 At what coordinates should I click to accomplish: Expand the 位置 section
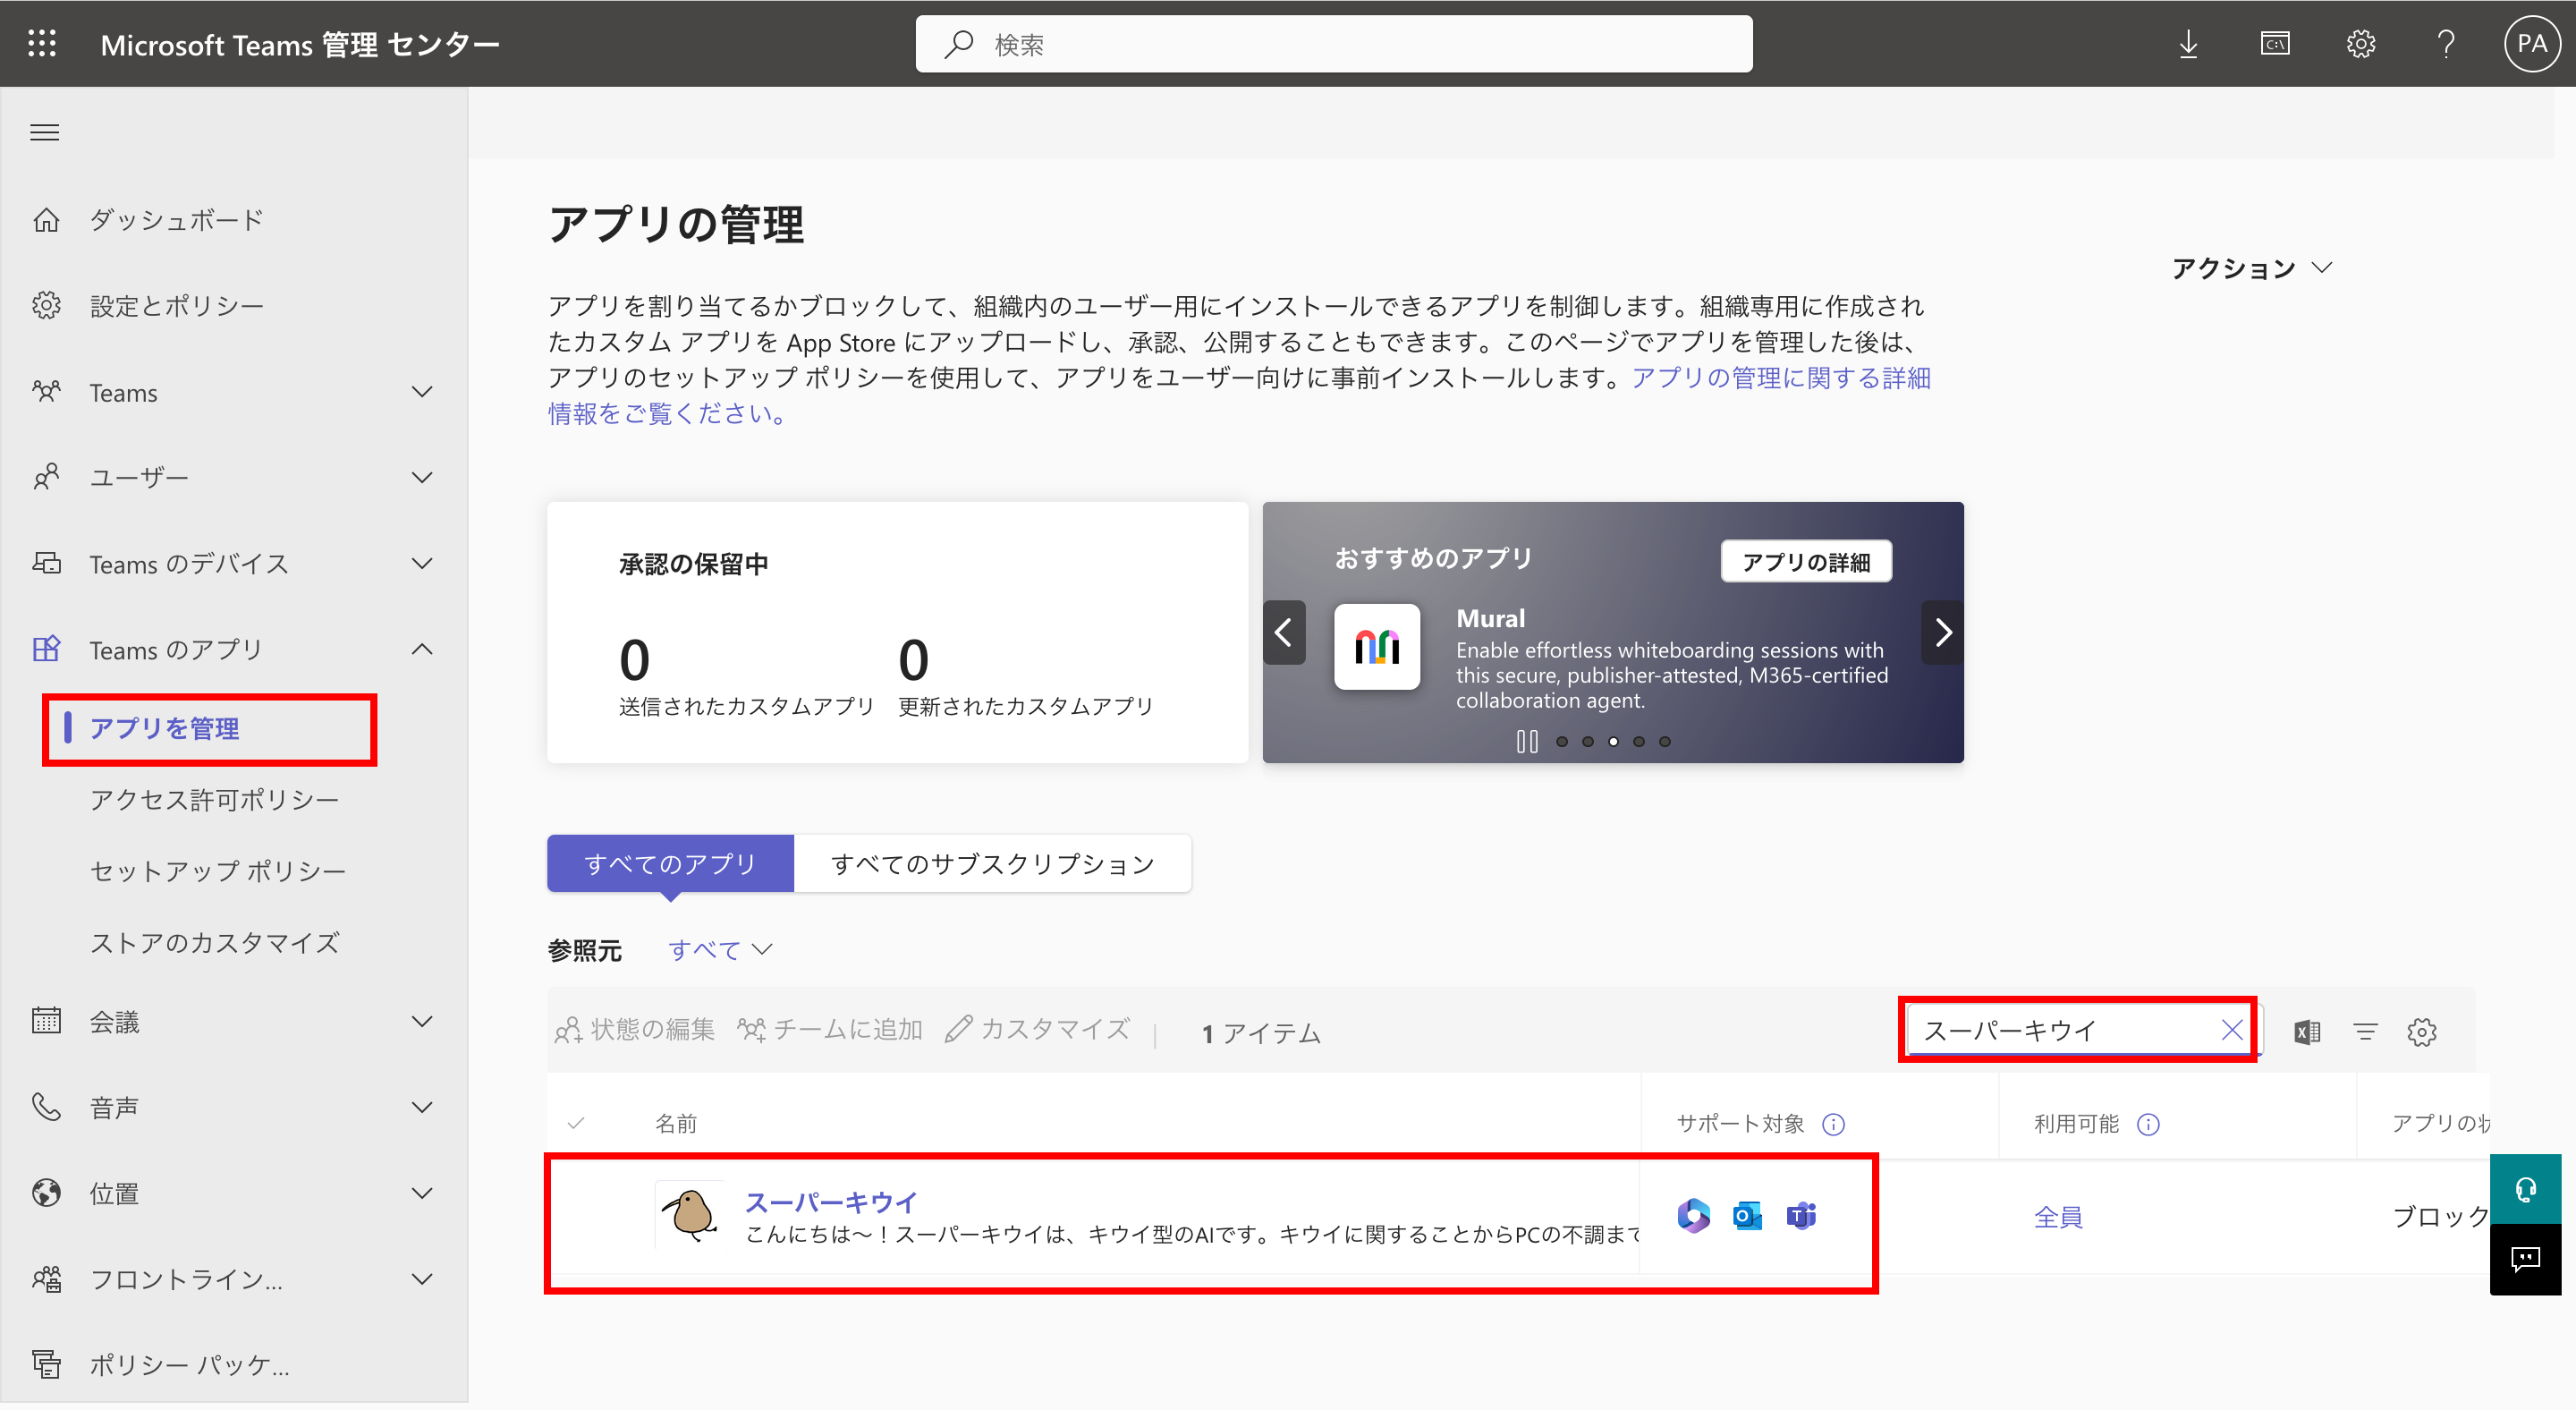pyautogui.click(x=423, y=1193)
